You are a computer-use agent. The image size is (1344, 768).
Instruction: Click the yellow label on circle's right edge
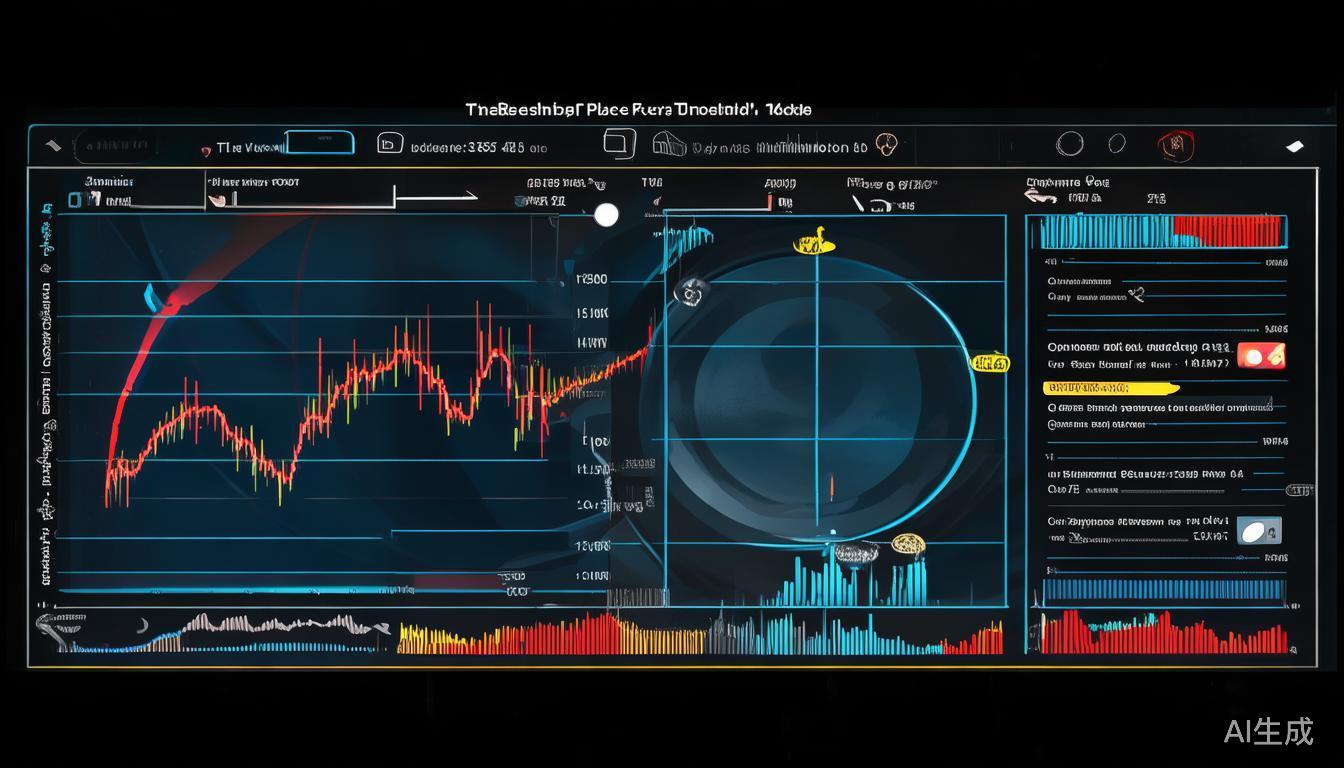click(x=990, y=363)
